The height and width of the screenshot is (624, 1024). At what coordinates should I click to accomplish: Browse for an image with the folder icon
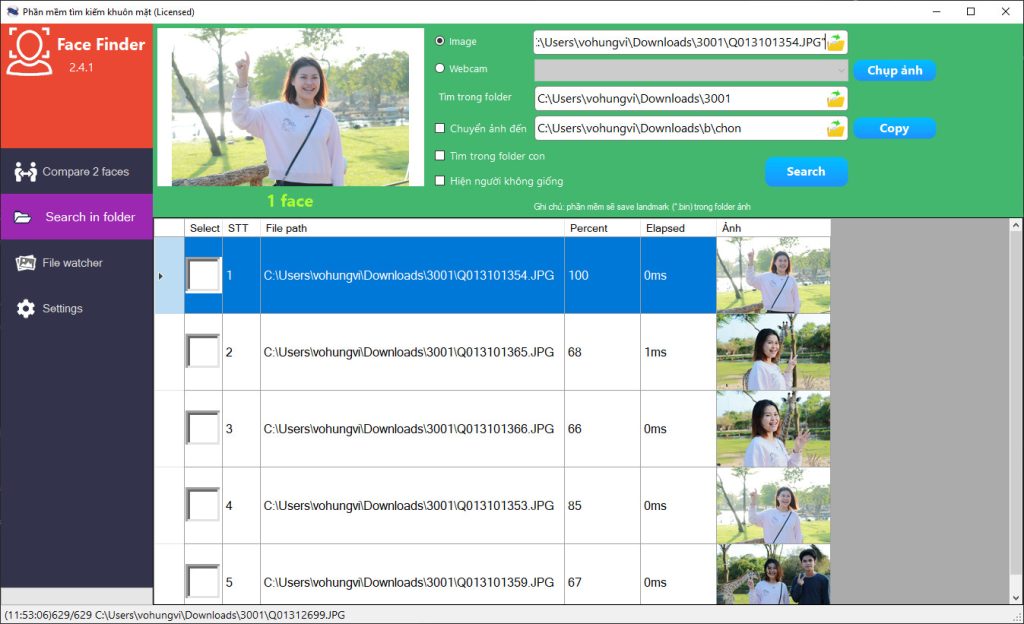[x=834, y=41]
